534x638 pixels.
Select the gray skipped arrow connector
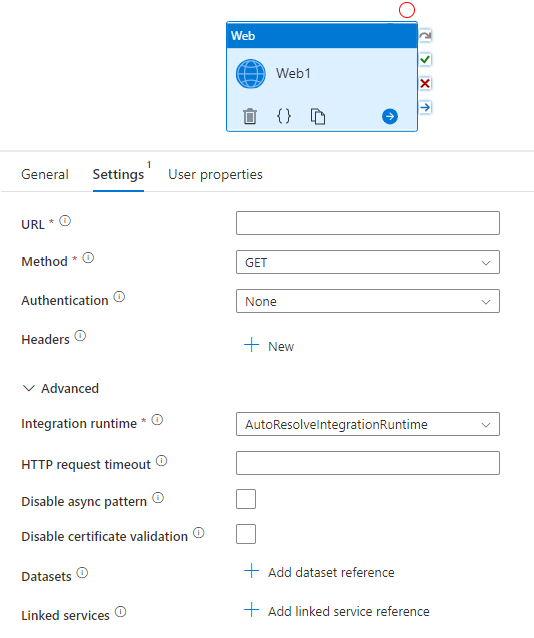tap(425, 36)
